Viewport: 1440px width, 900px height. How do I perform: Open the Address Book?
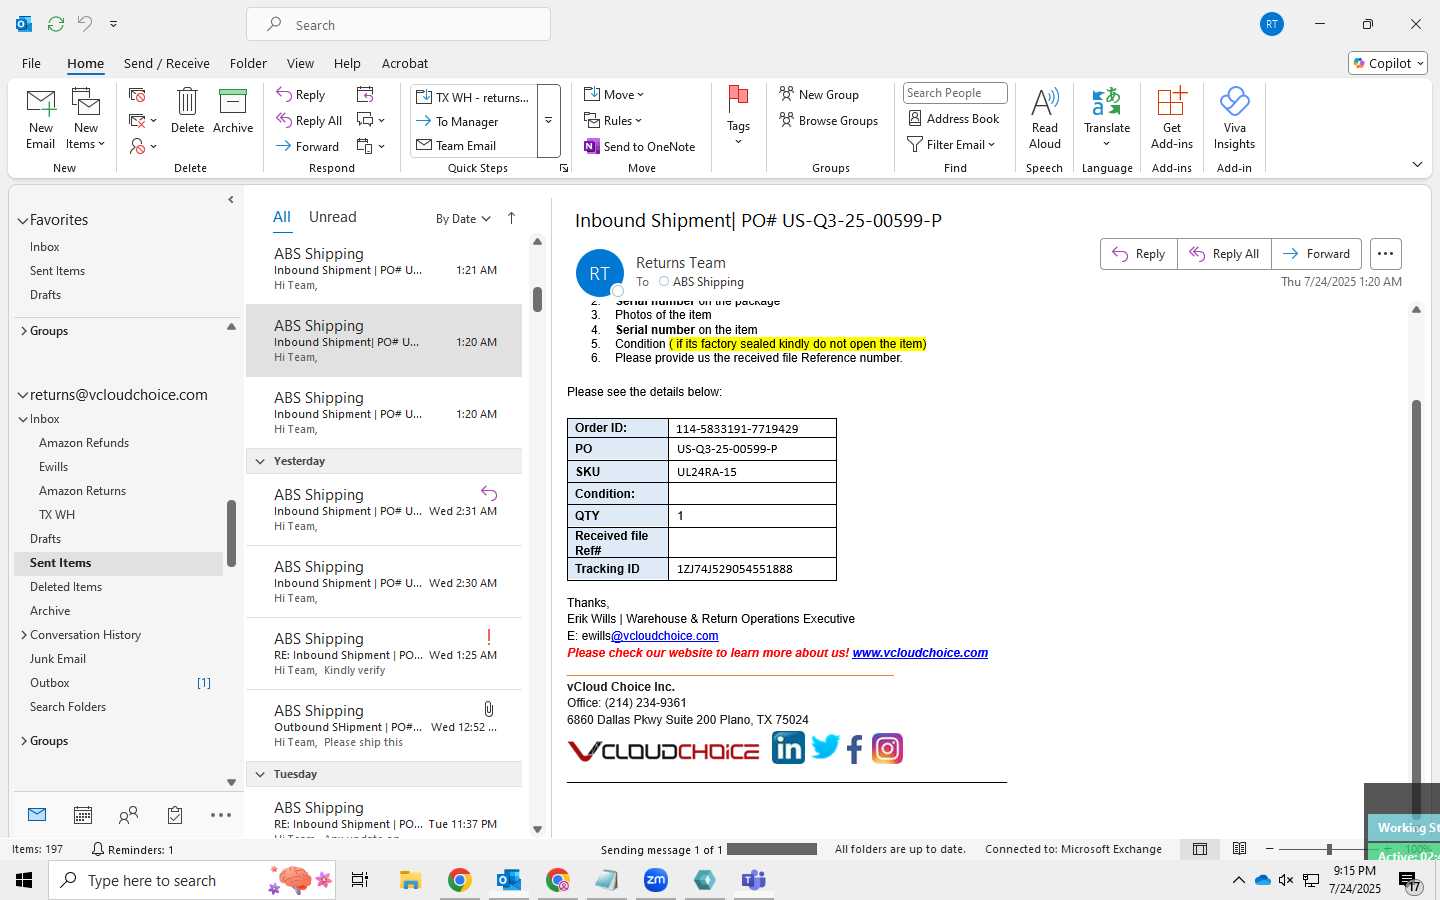[953, 119]
